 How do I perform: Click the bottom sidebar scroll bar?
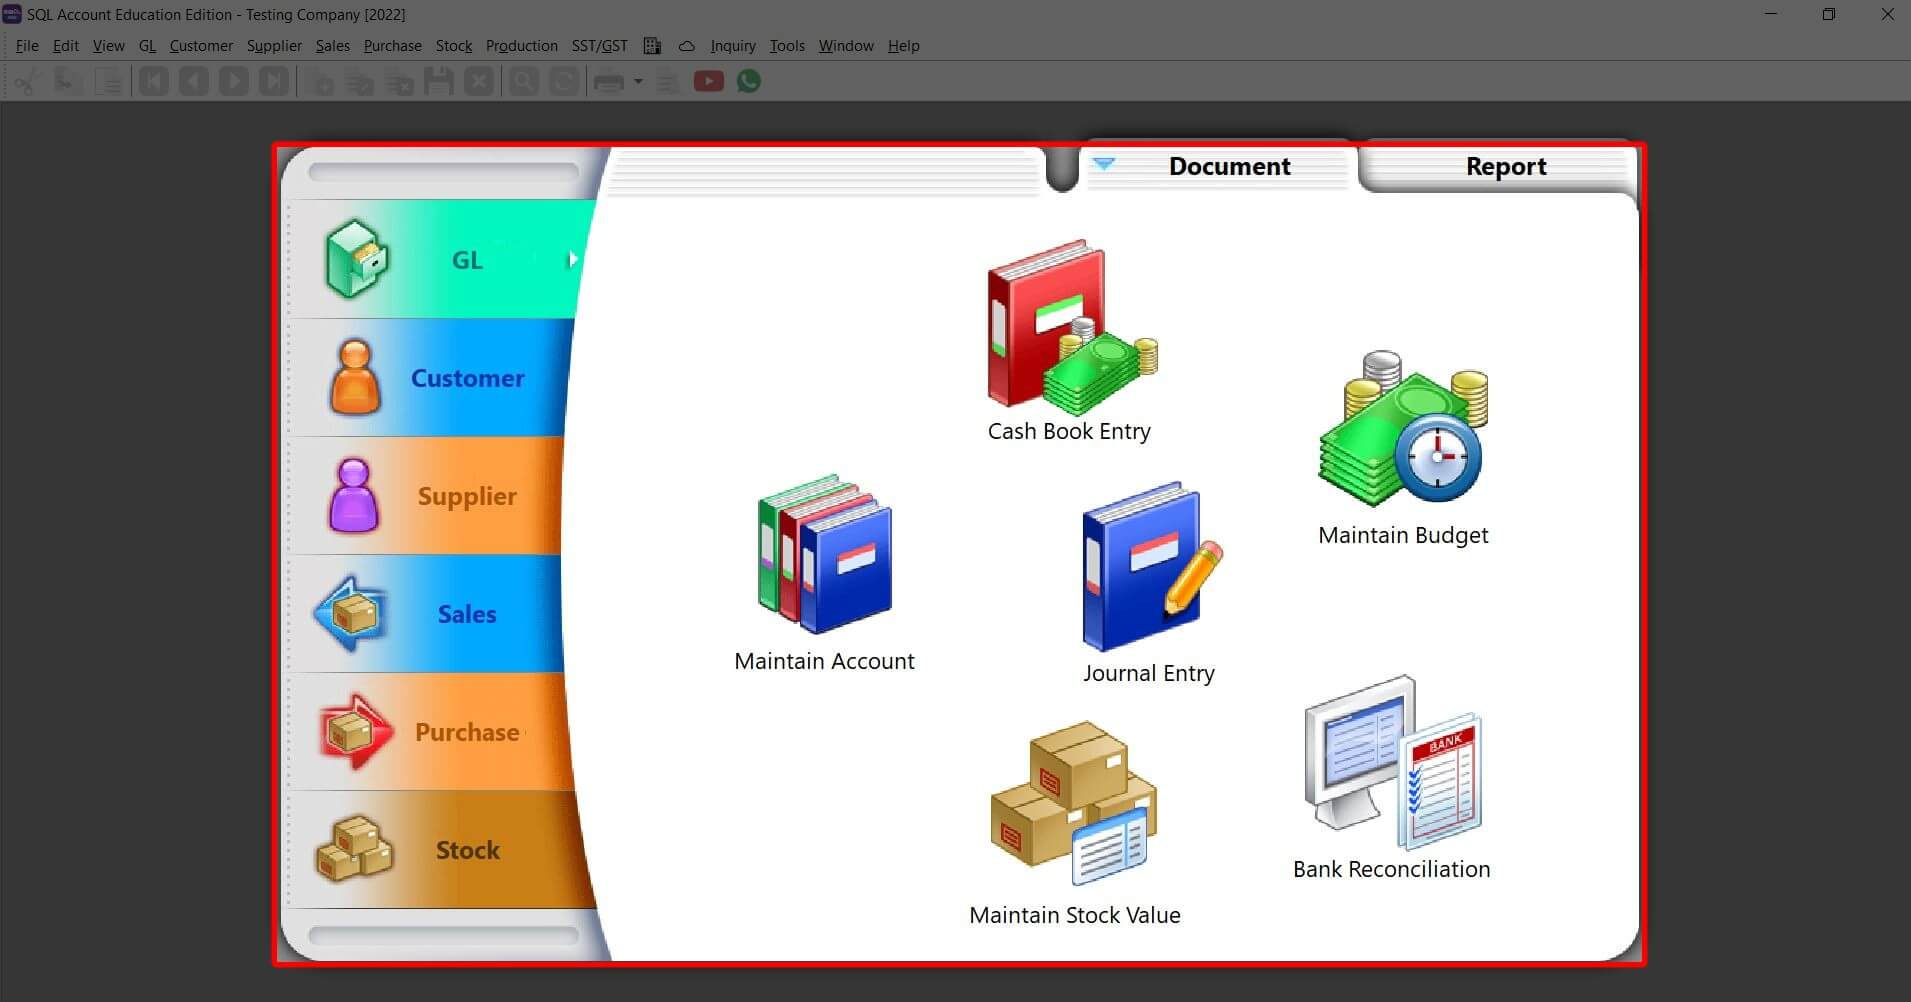[444, 936]
